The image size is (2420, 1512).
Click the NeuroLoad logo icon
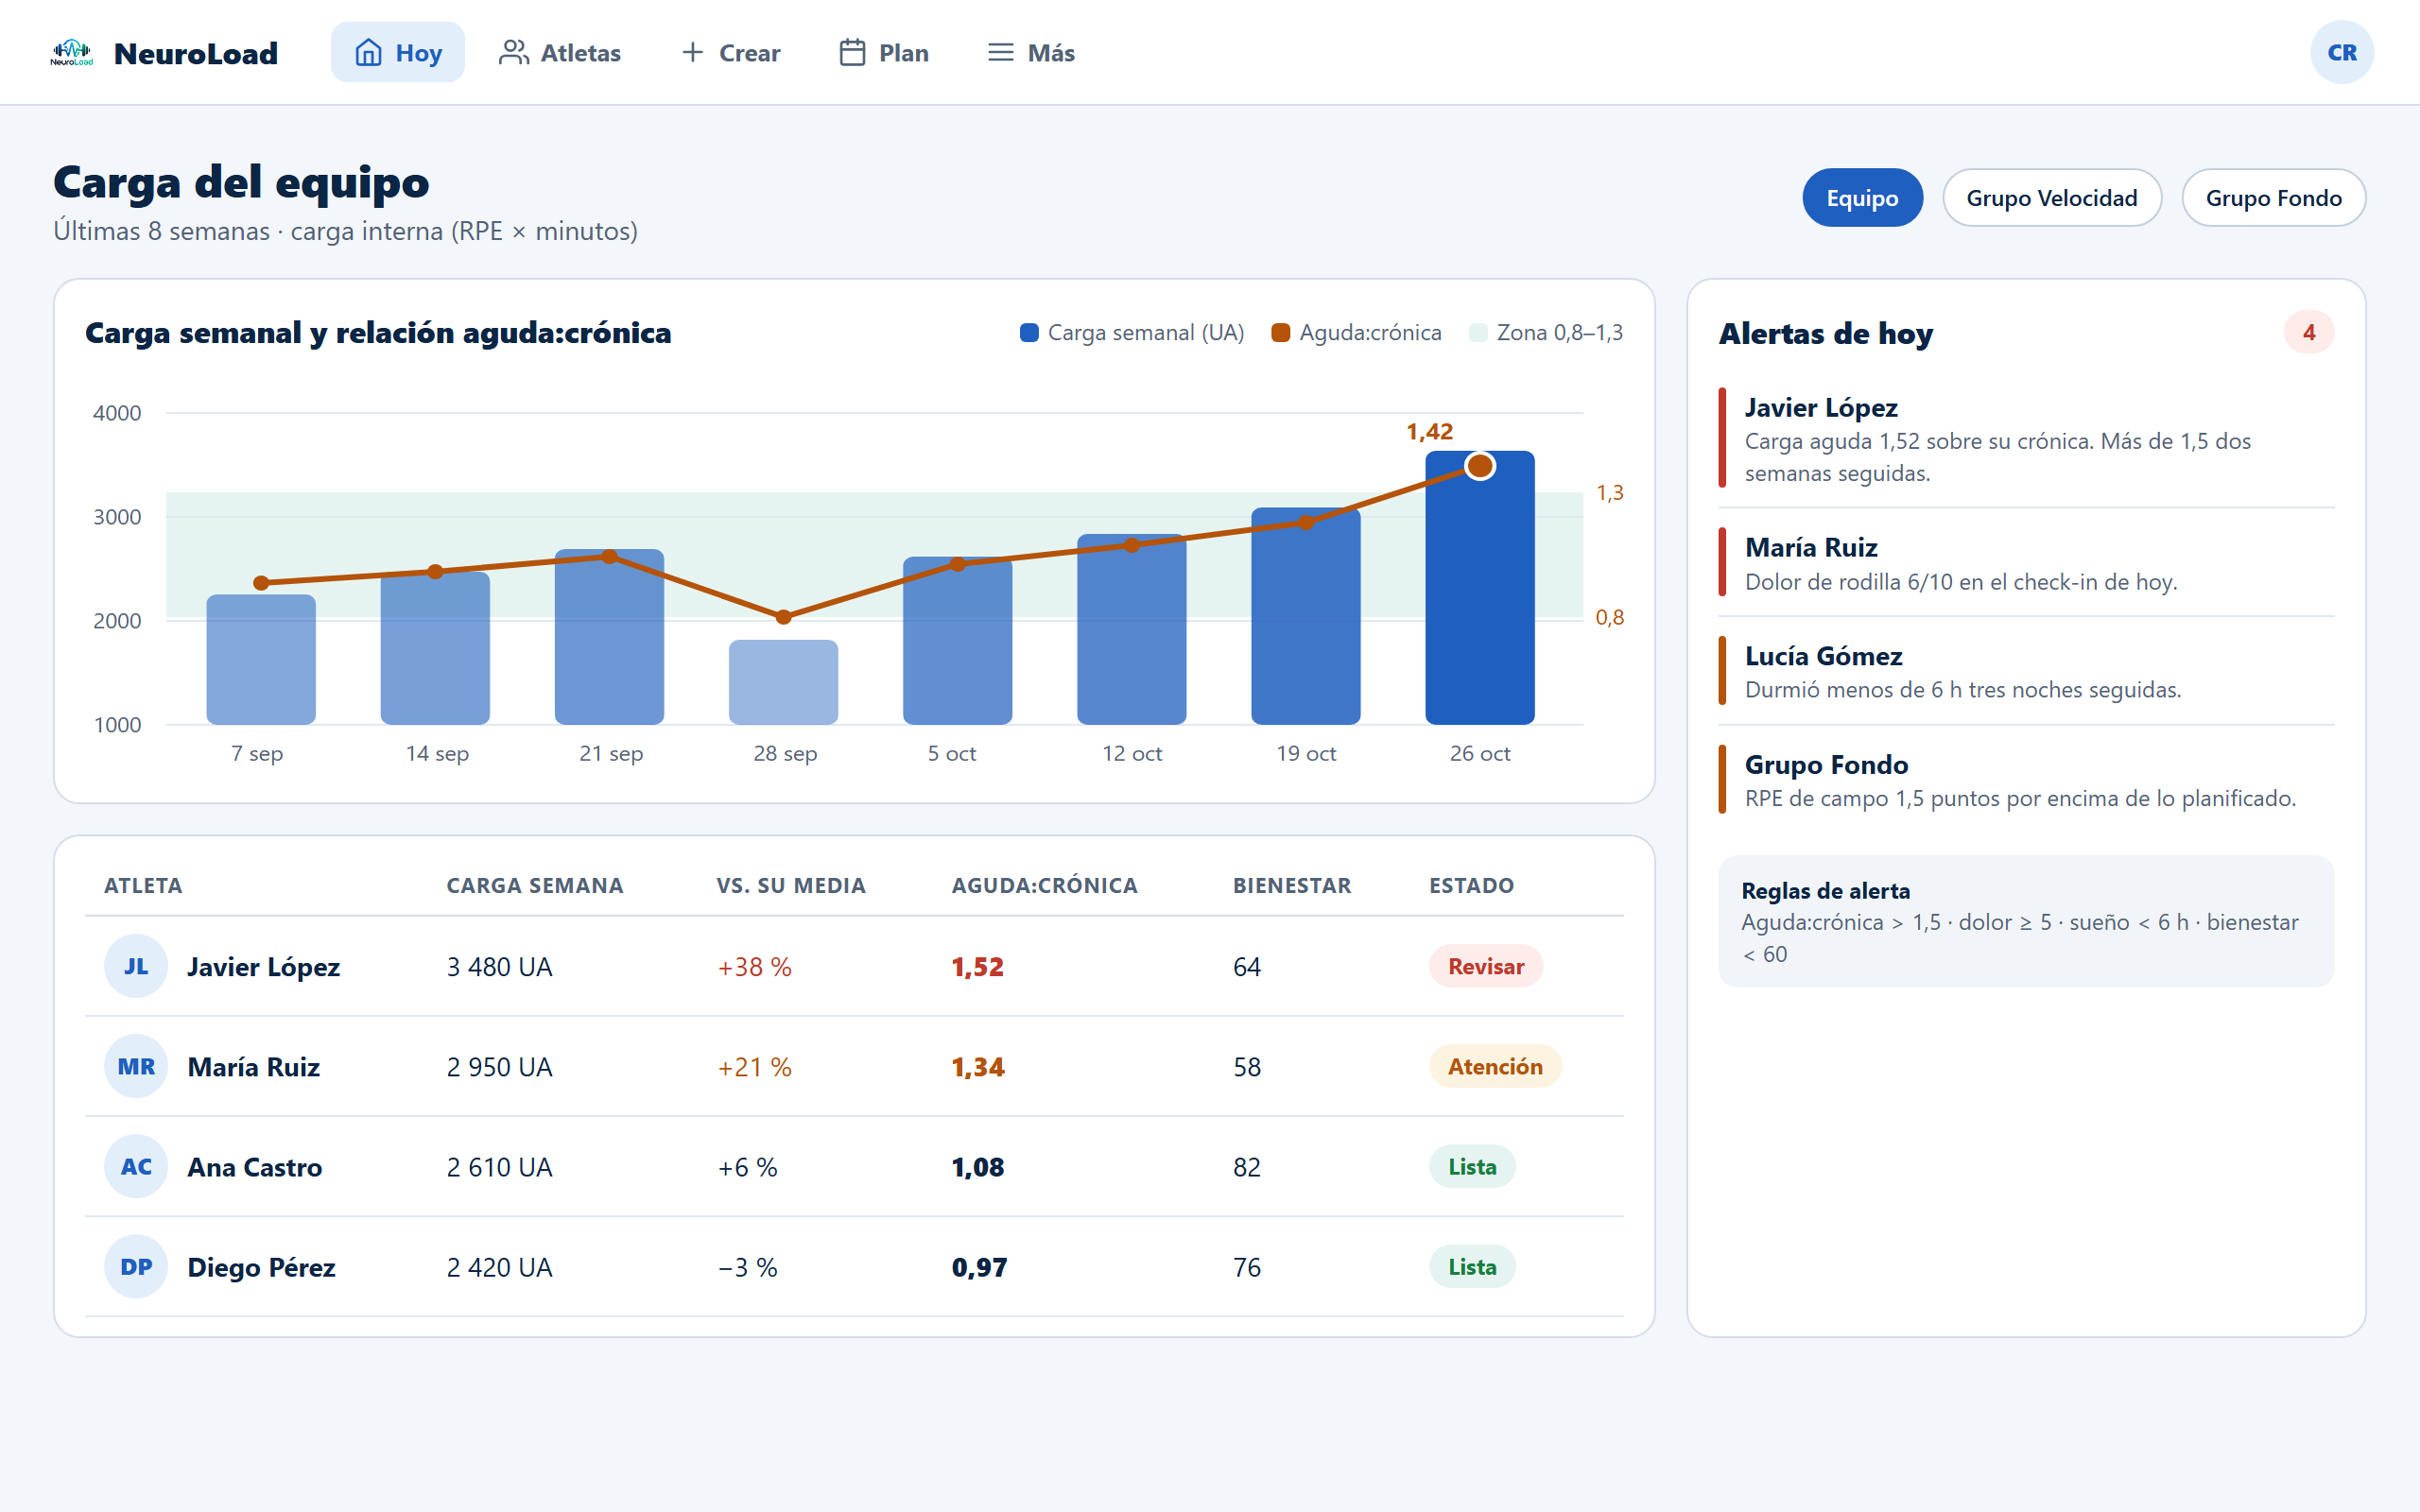point(72,52)
